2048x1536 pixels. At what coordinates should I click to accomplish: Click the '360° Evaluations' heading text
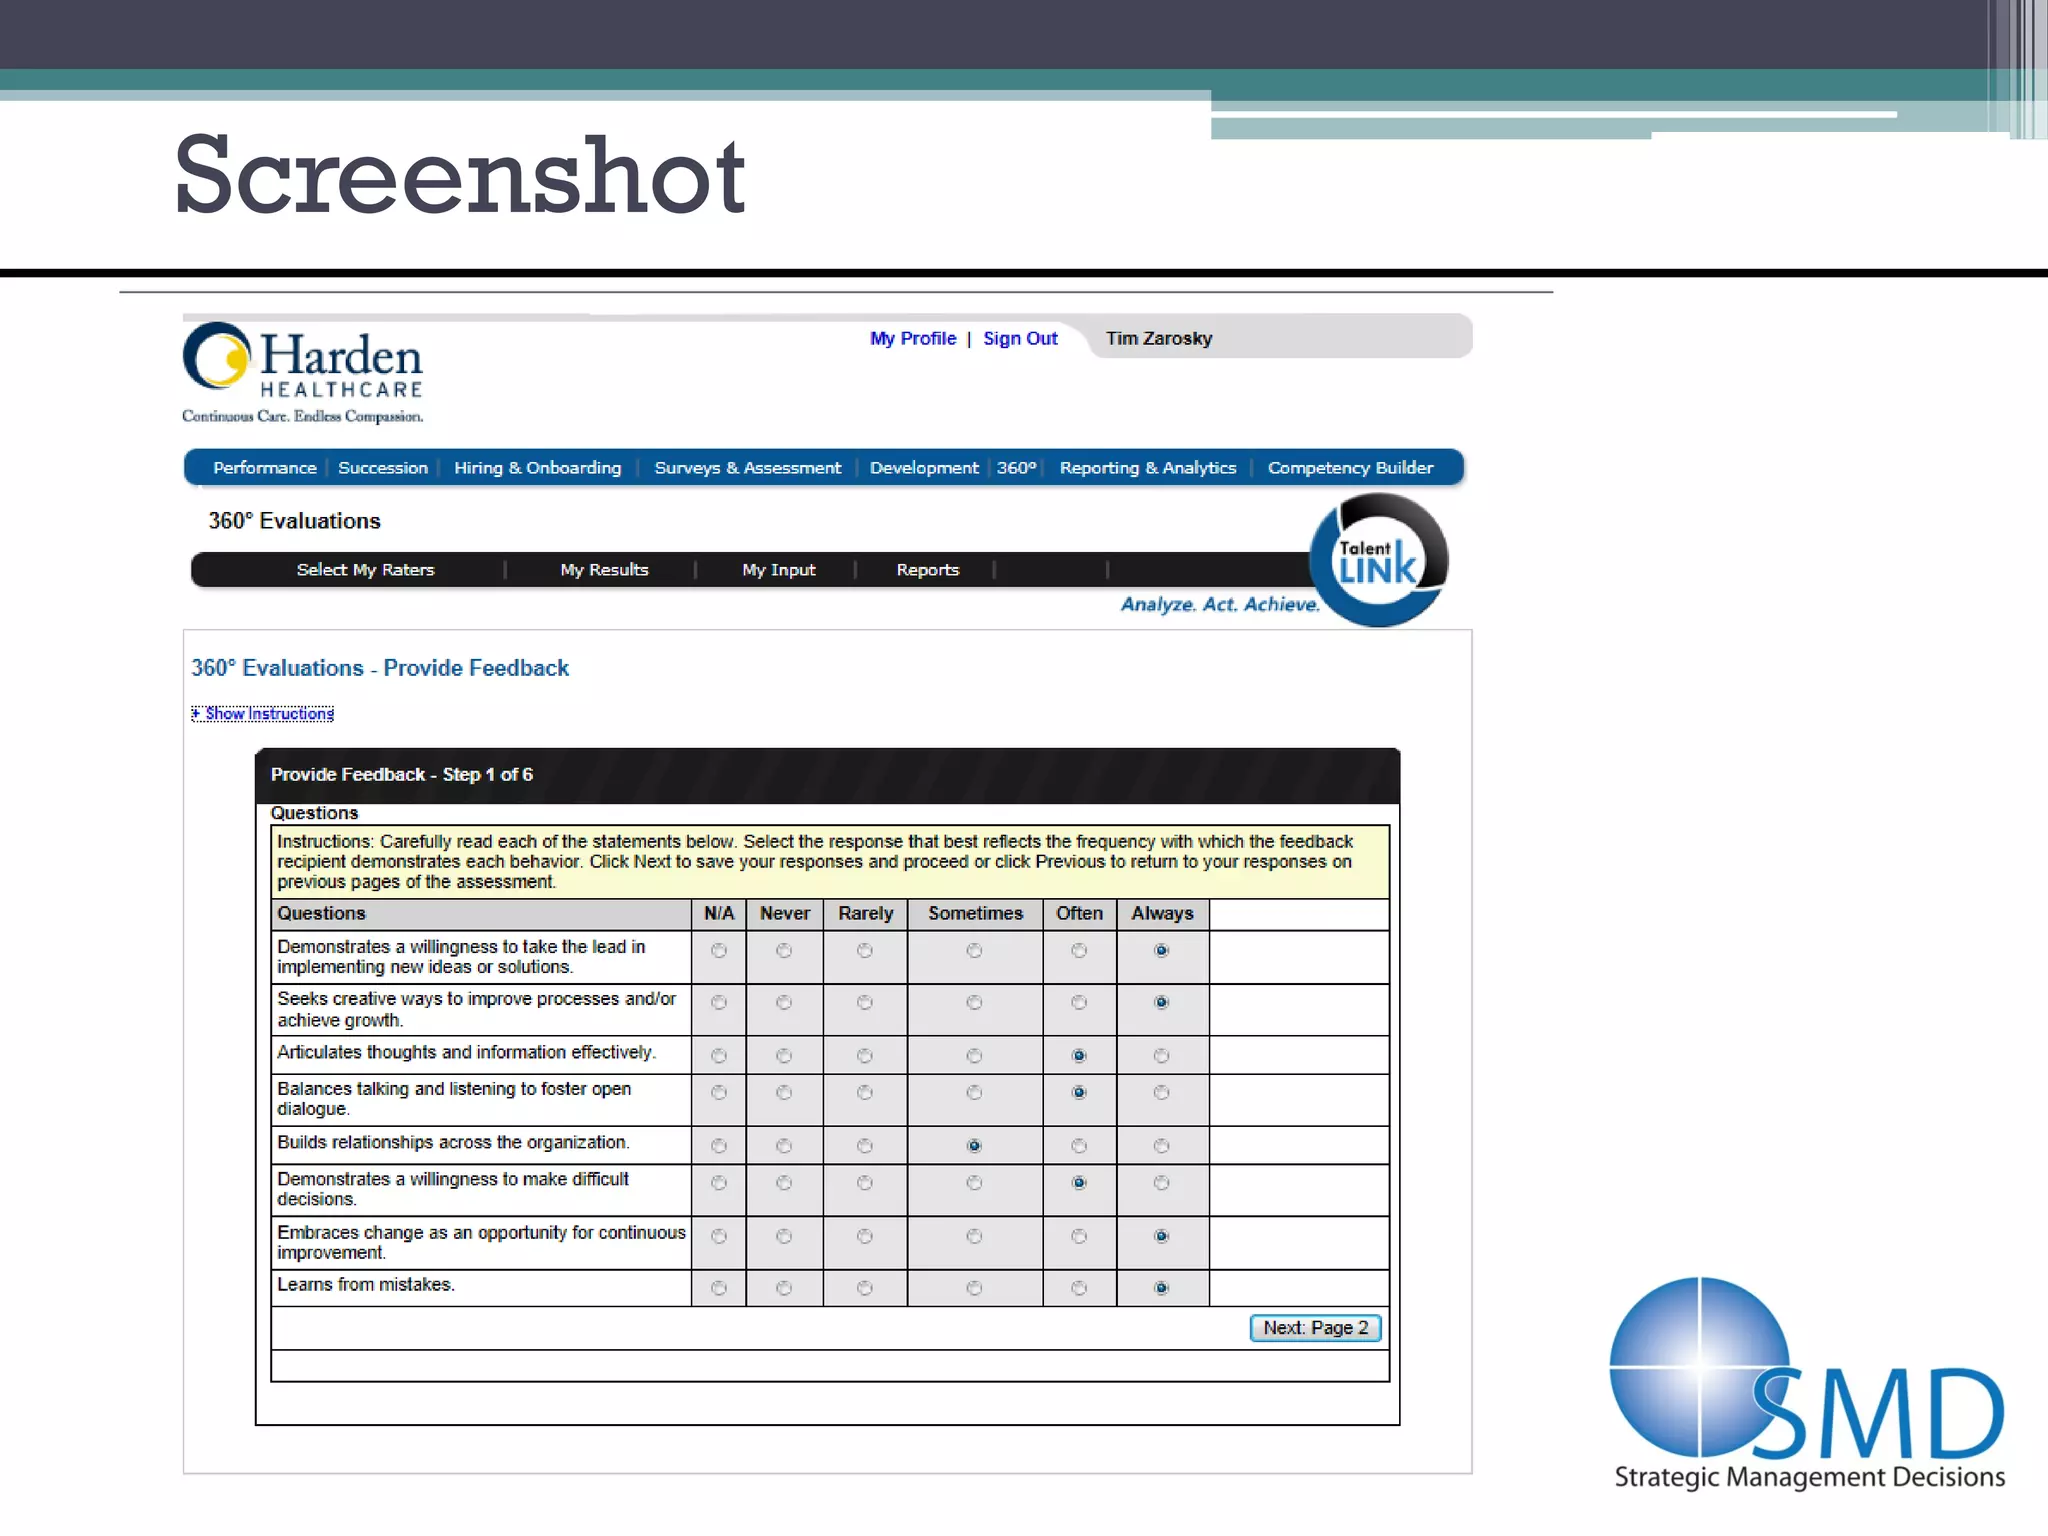[294, 521]
